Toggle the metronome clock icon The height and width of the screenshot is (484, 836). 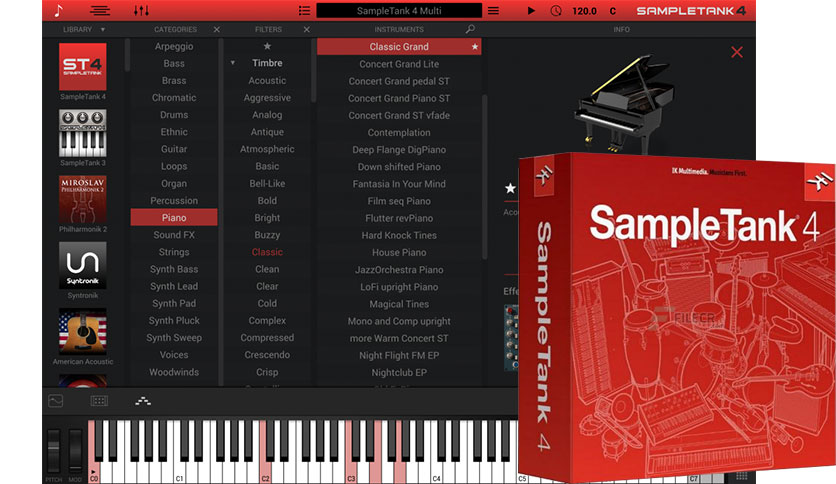tap(556, 10)
